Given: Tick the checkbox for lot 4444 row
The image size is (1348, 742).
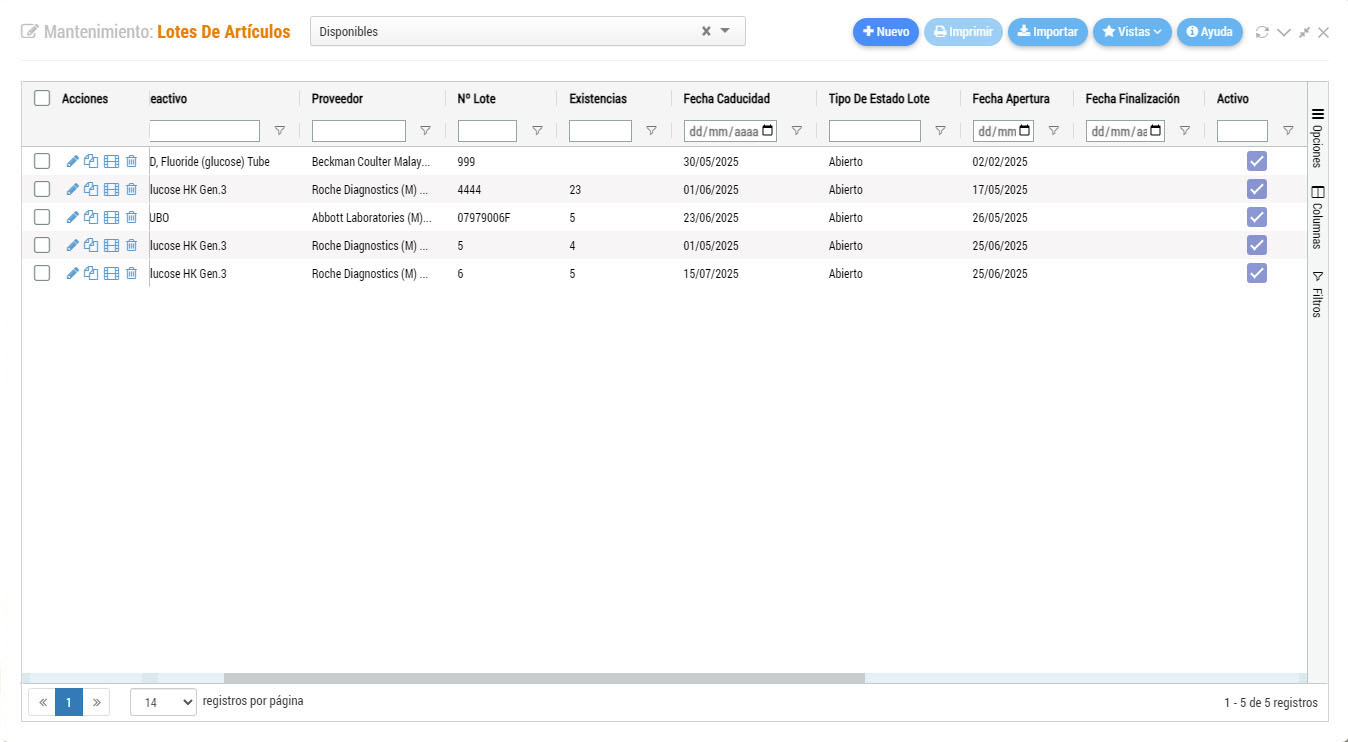Looking at the screenshot, I should [42, 189].
